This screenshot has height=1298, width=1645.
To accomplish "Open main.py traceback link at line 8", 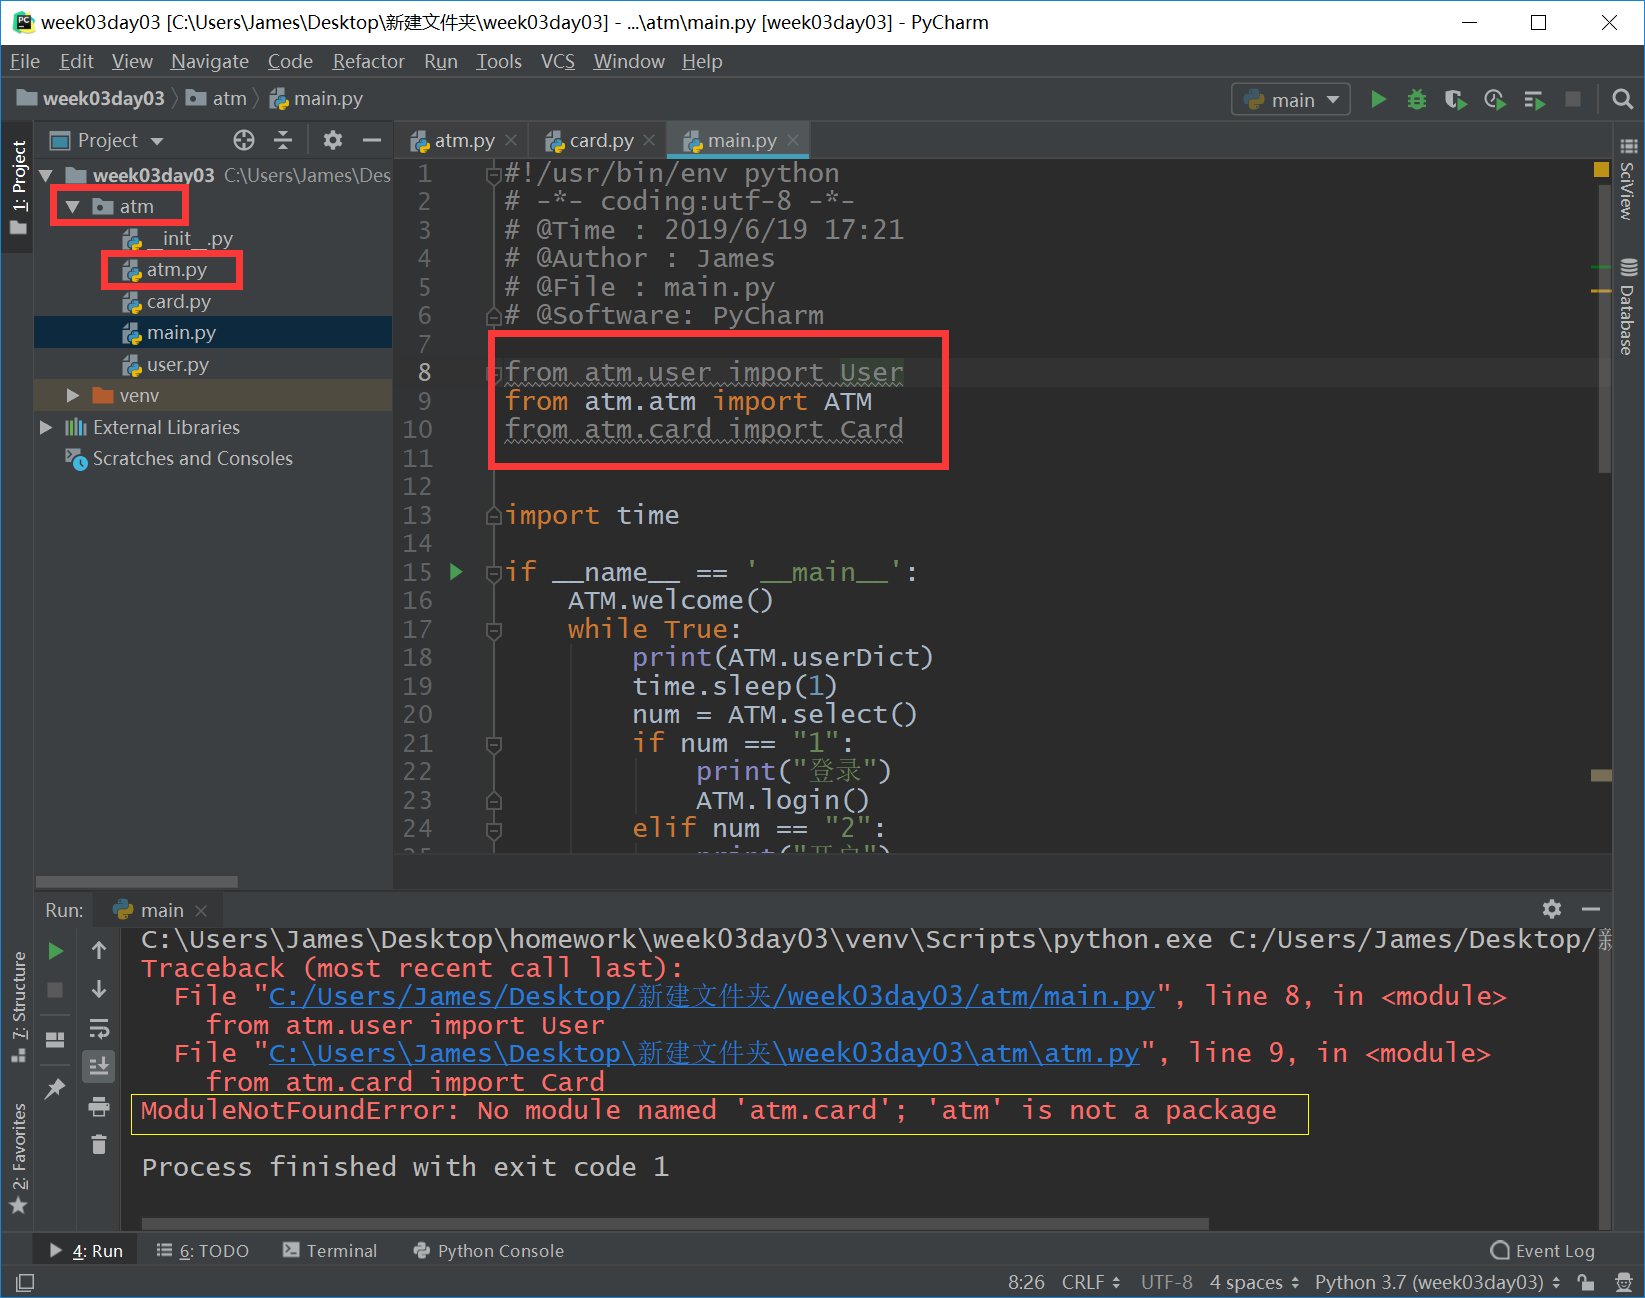I will (x=712, y=996).
